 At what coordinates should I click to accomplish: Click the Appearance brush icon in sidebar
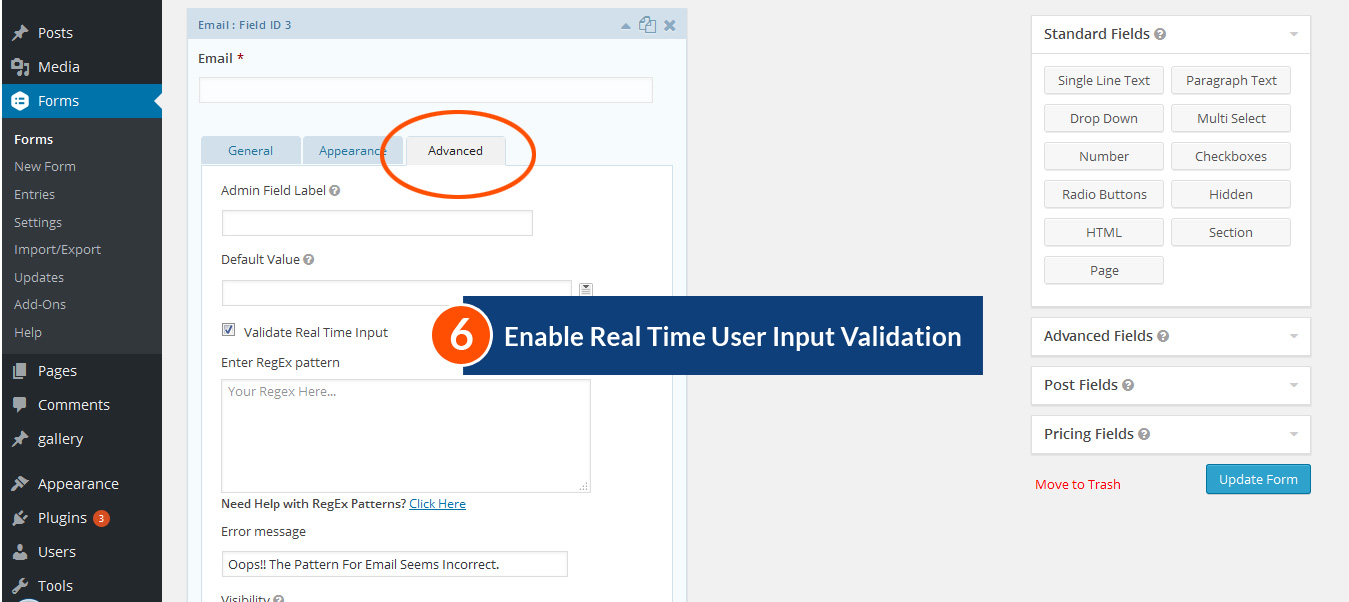(x=19, y=484)
